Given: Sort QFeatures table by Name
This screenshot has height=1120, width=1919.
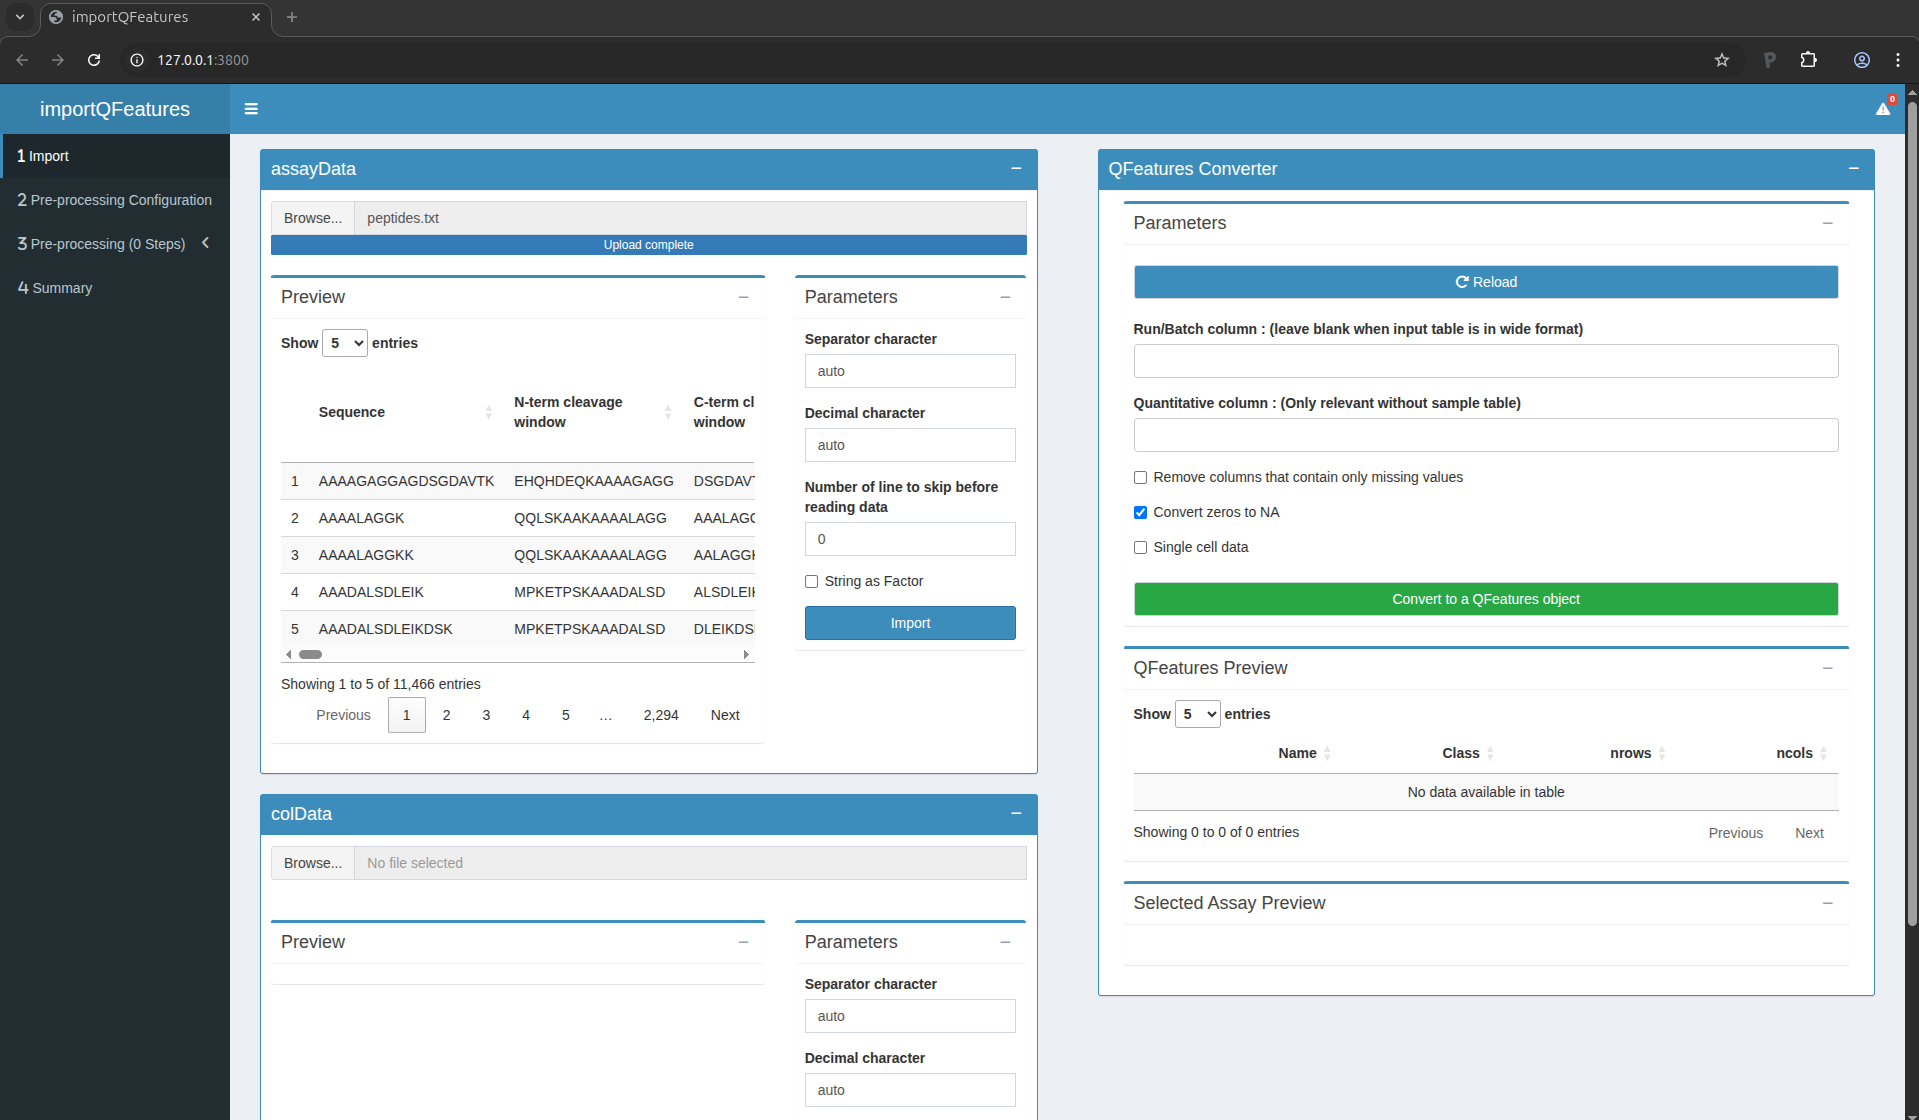Looking at the screenshot, I should coord(1304,753).
